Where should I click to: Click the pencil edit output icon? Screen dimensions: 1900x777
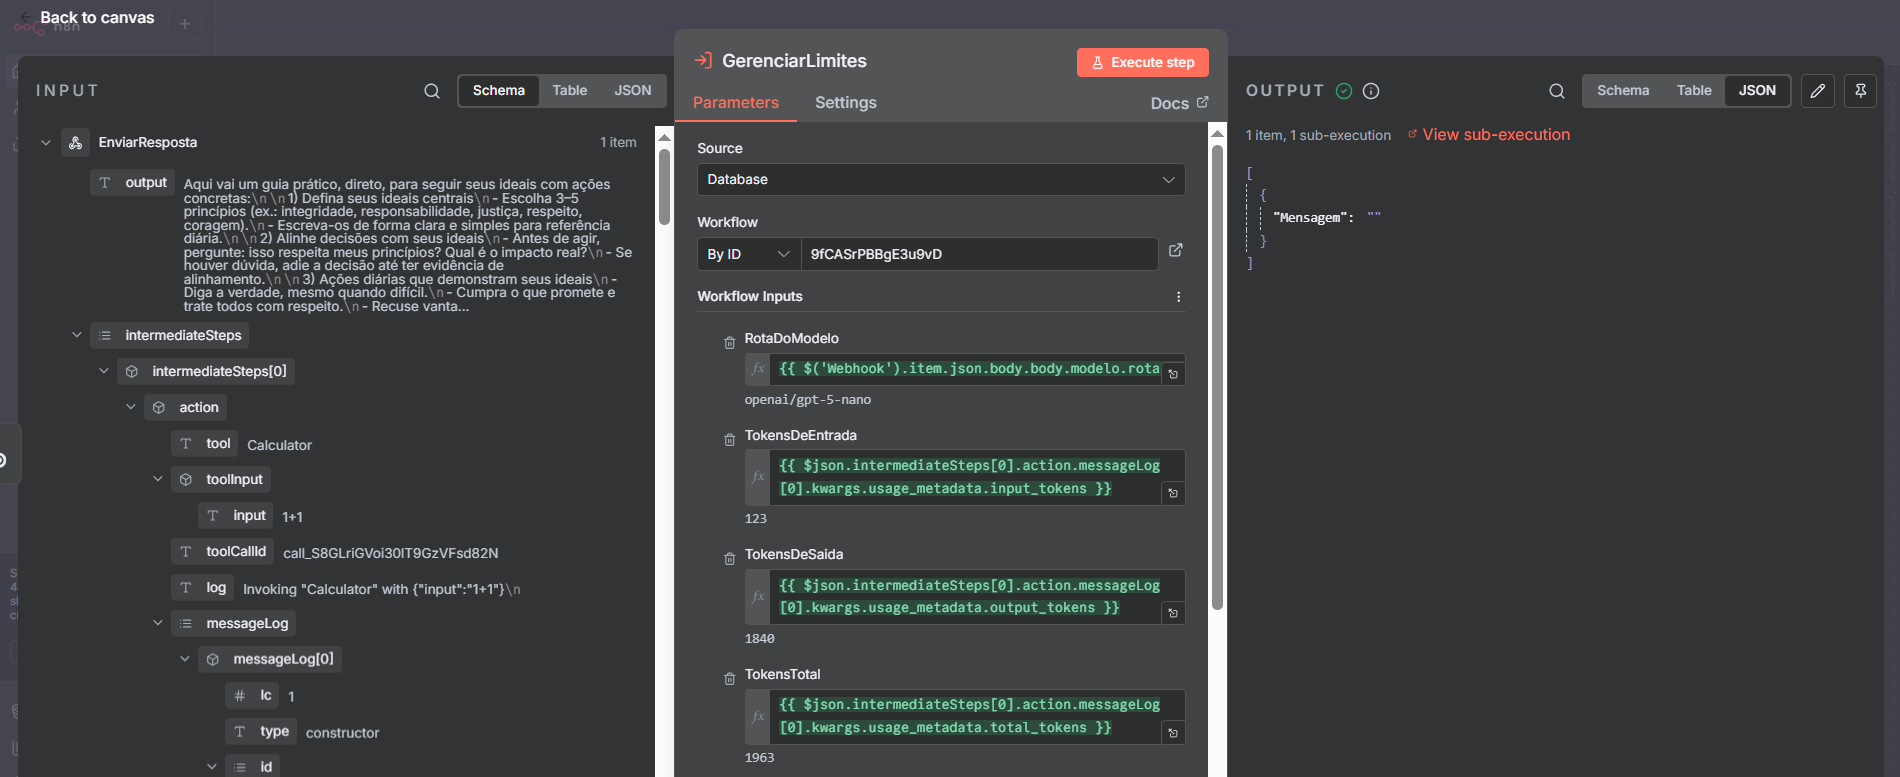1817,91
